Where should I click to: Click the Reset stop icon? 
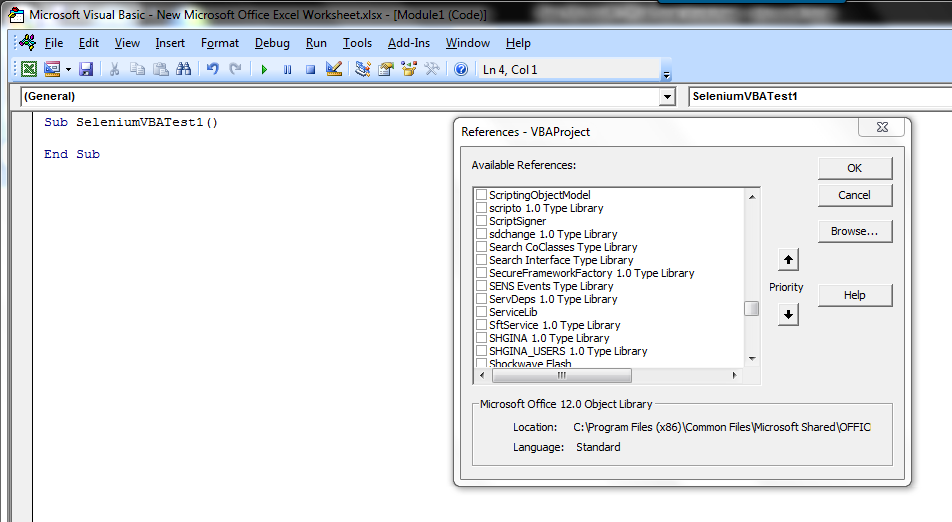[310, 70]
